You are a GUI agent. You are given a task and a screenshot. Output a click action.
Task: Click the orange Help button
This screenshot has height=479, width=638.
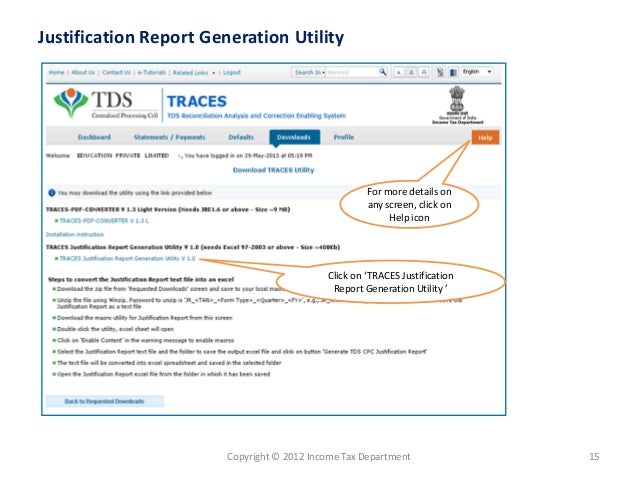(x=485, y=138)
